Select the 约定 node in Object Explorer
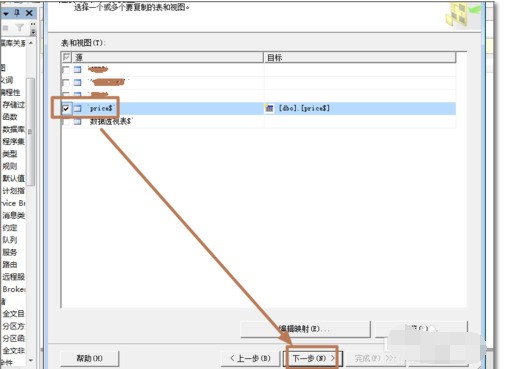505x369 pixels. click(10, 228)
